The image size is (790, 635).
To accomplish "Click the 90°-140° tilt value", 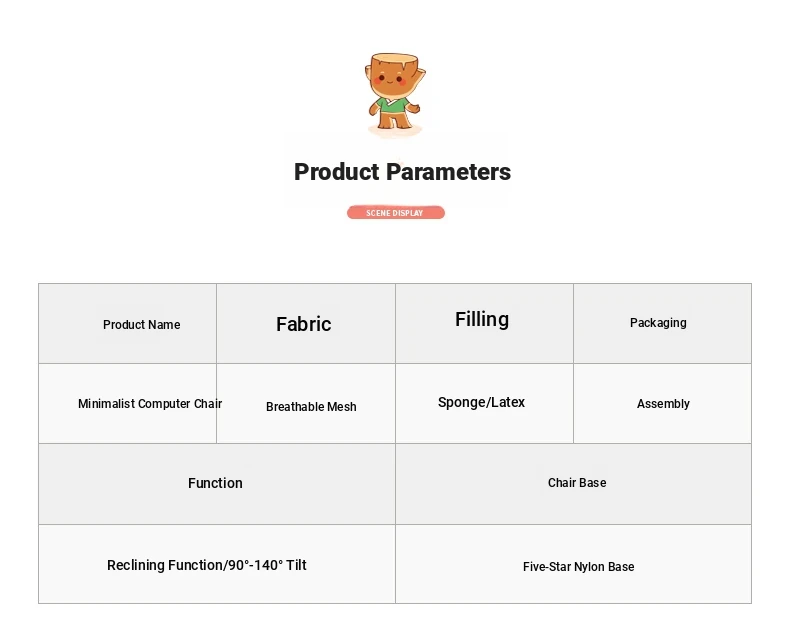I will point(255,565).
